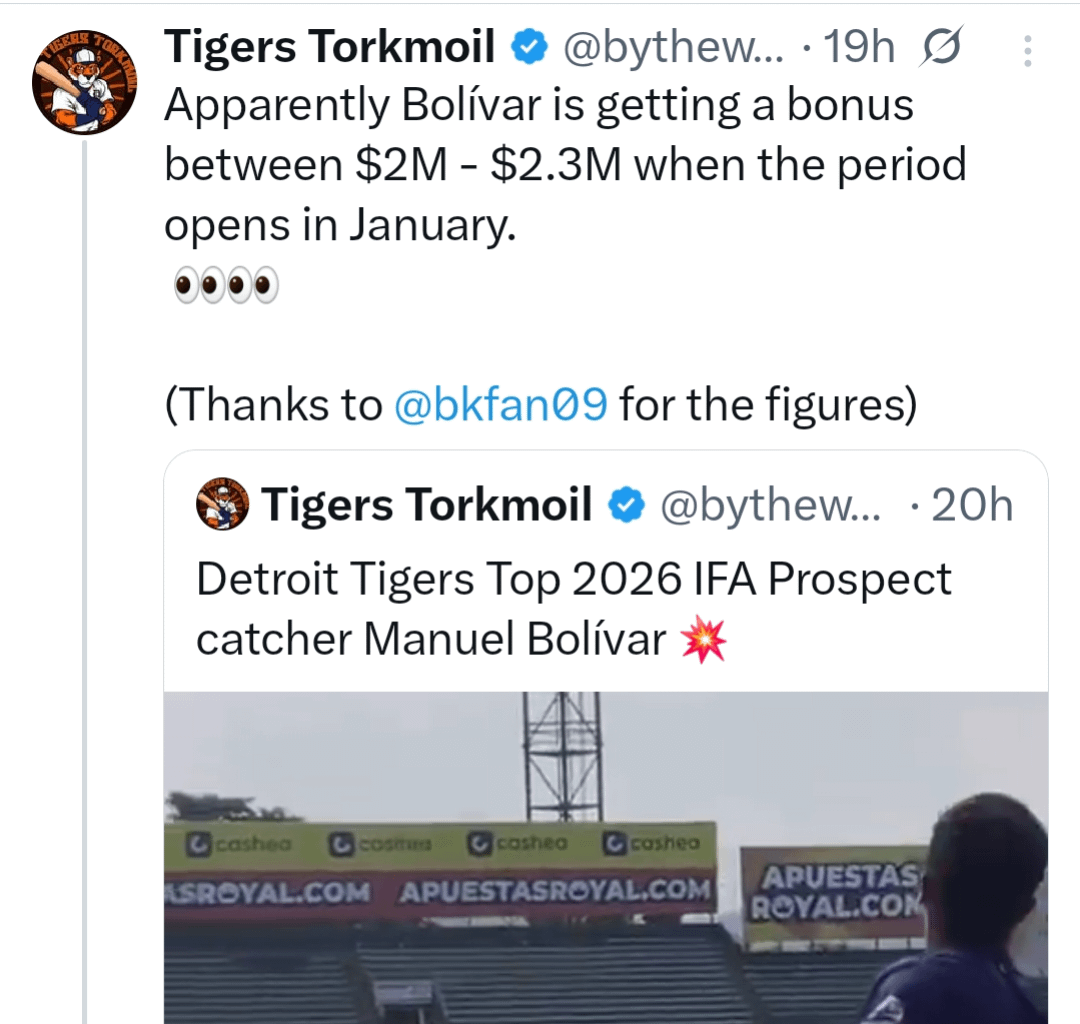Click the eyes emoji row
The height and width of the screenshot is (1024, 1080).
(226, 287)
